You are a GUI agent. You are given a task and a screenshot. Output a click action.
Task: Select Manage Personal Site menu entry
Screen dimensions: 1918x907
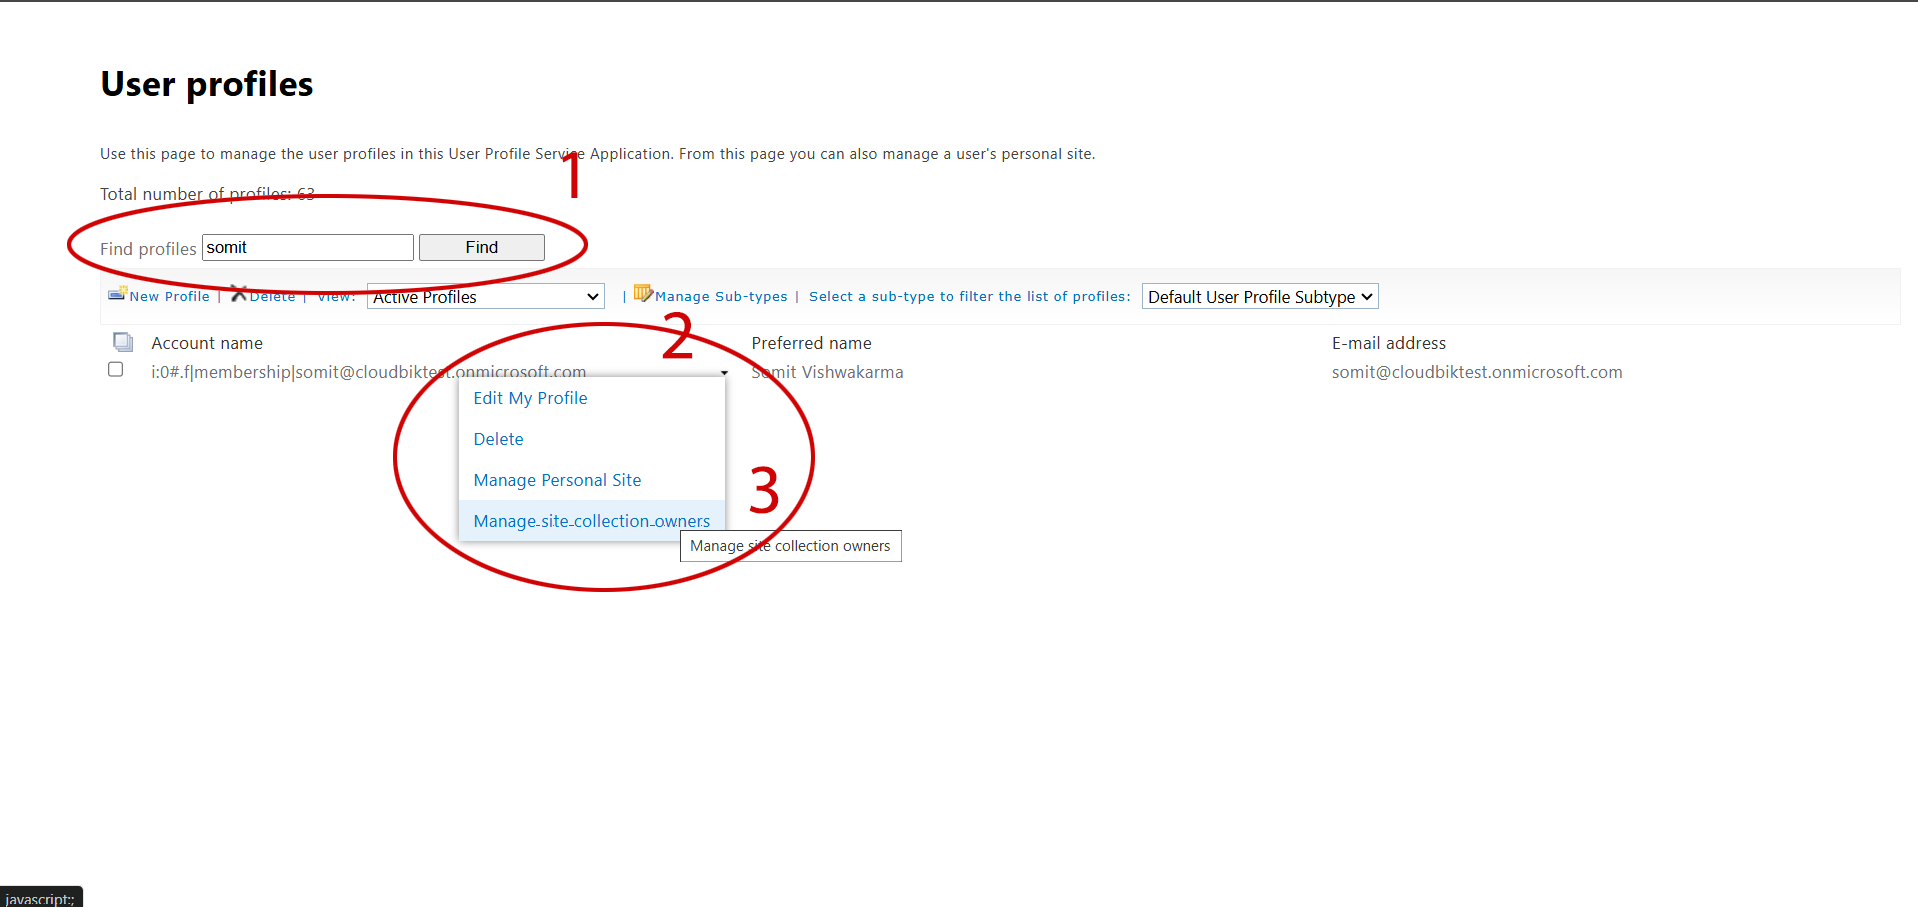click(557, 480)
